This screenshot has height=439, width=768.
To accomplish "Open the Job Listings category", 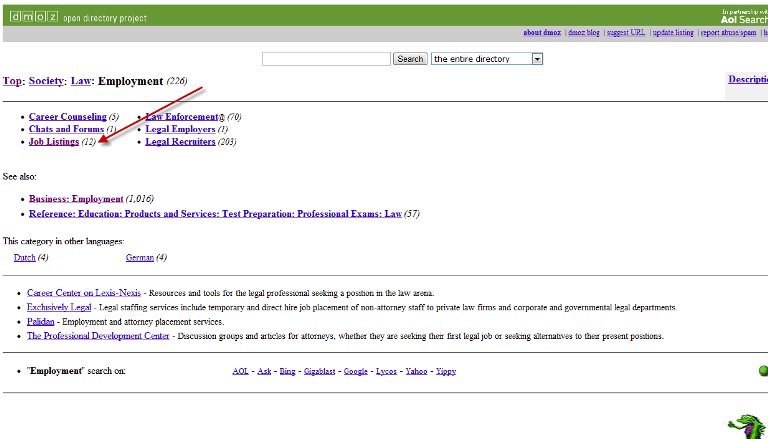I will [x=54, y=142].
